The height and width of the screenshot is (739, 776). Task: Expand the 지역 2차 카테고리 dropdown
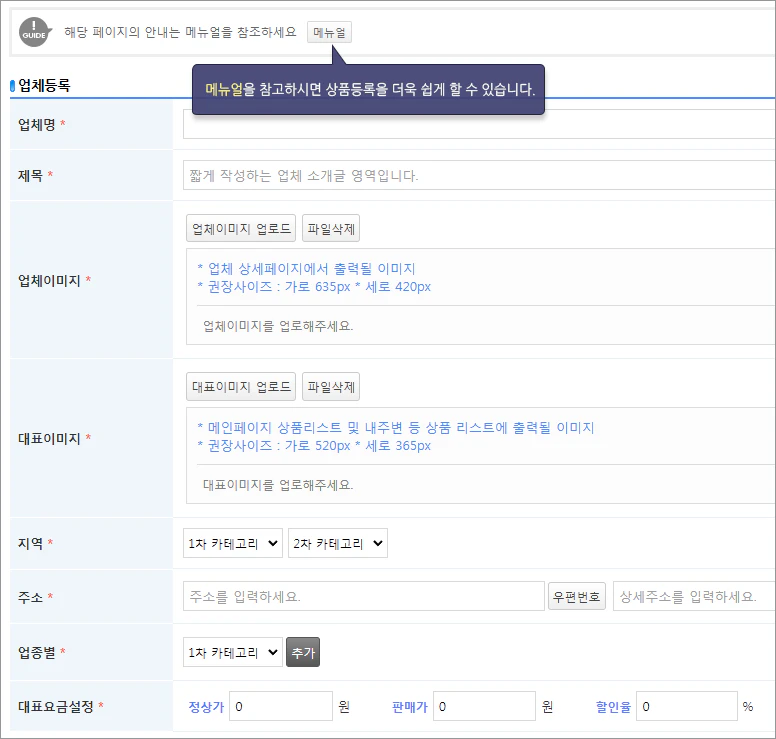(x=338, y=543)
